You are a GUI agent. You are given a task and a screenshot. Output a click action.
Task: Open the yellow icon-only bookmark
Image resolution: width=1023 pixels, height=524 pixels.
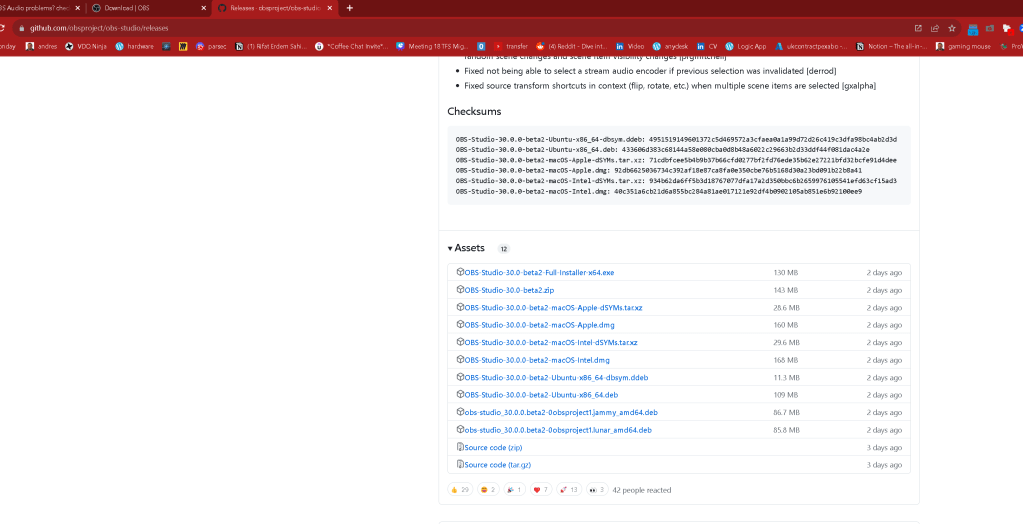click(183, 46)
